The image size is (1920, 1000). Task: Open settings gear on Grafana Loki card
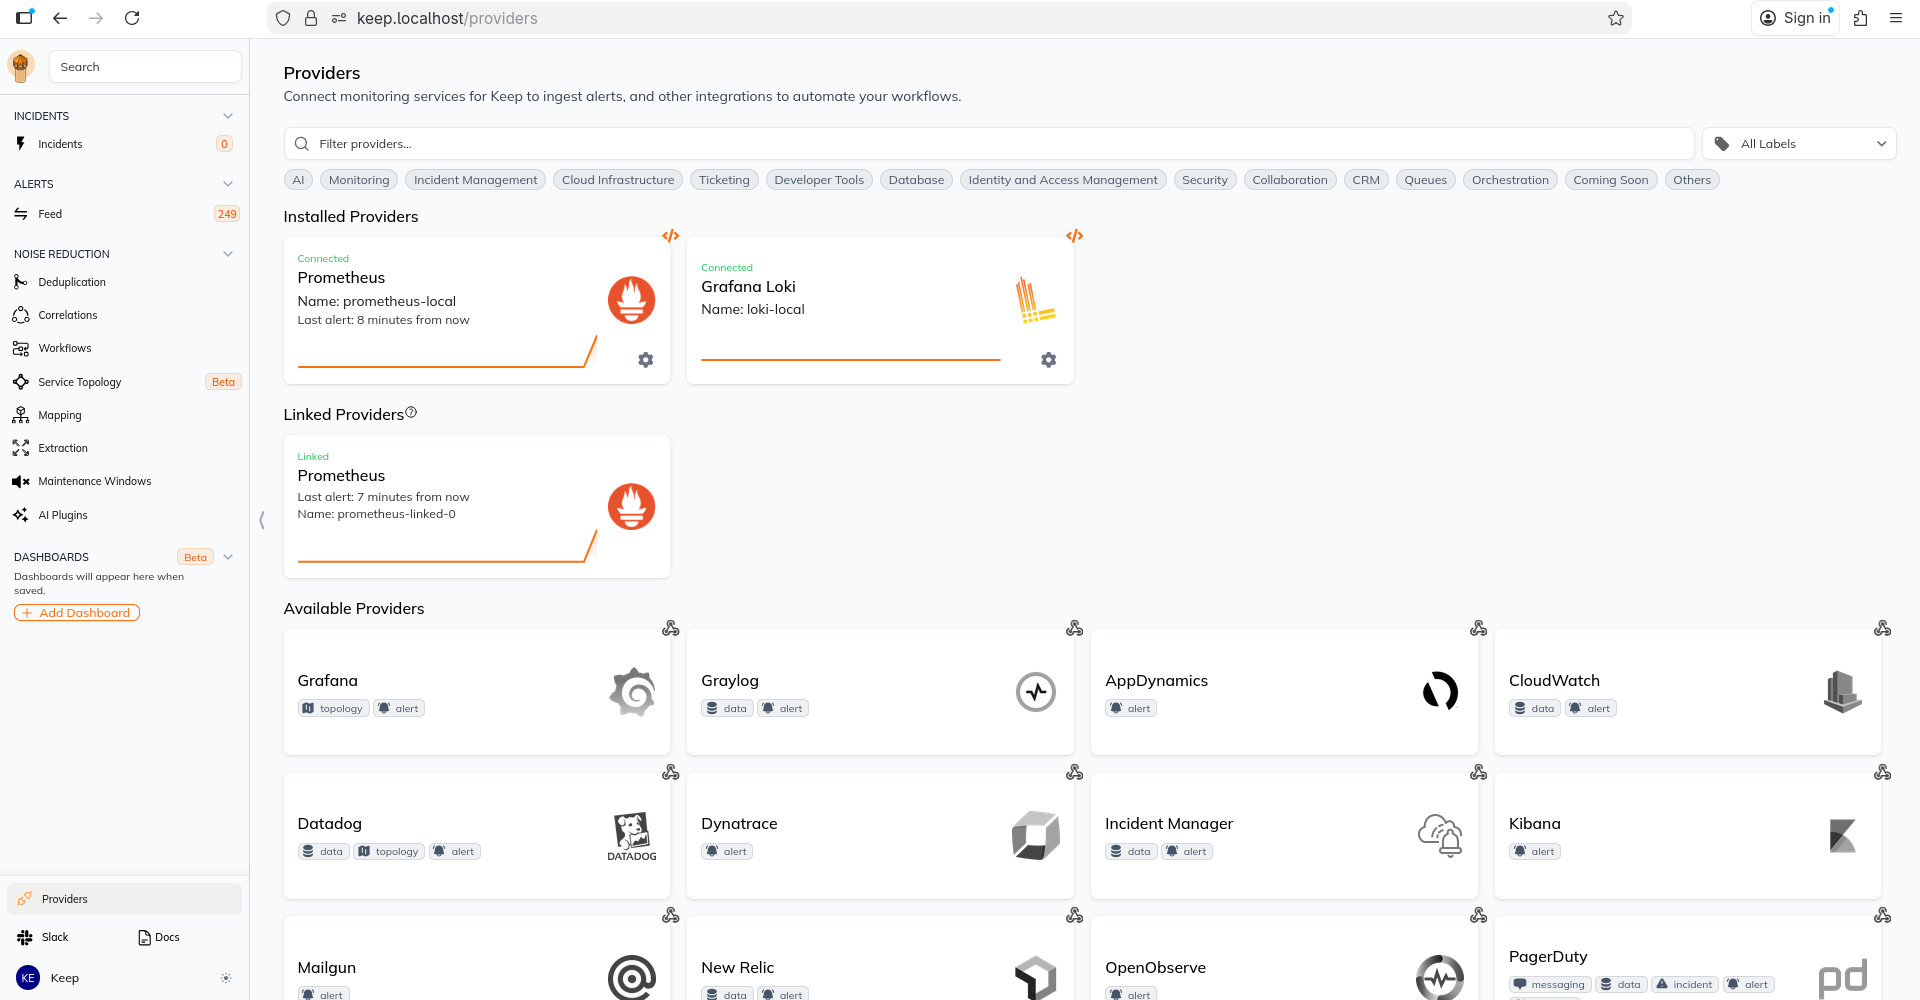(x=1049, y=360)
